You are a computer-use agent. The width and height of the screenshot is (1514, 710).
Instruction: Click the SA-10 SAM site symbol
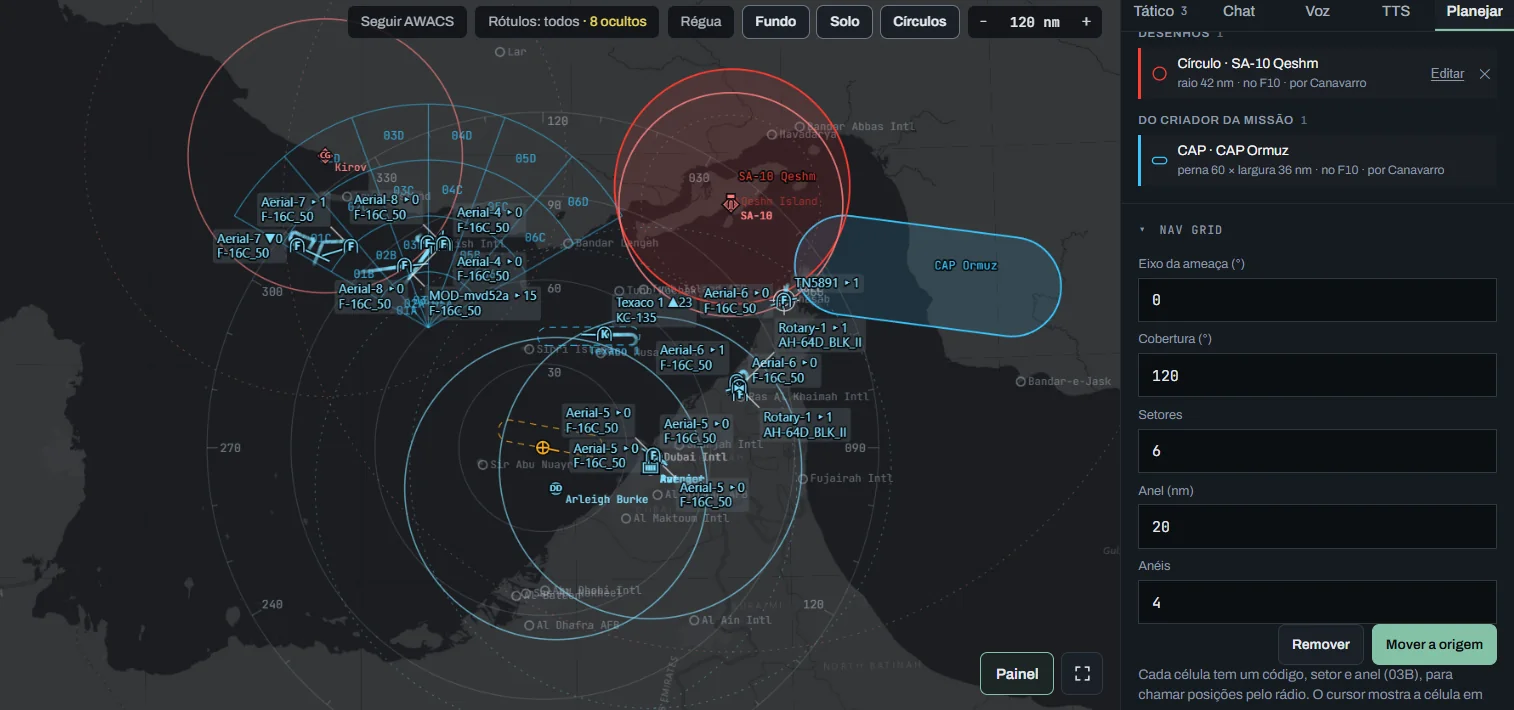[x=731, y=204]
